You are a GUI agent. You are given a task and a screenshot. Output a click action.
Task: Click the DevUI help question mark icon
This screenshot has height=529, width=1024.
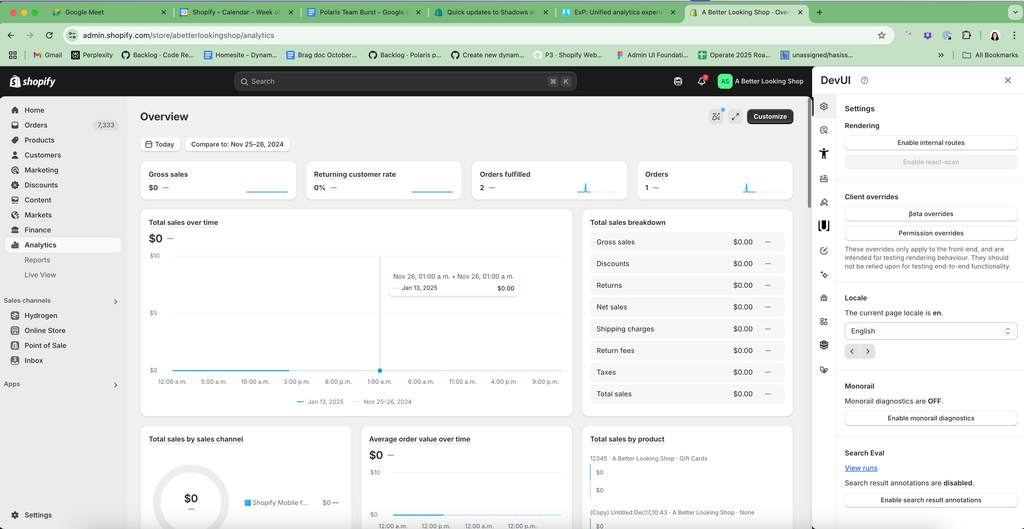[864, 81]
